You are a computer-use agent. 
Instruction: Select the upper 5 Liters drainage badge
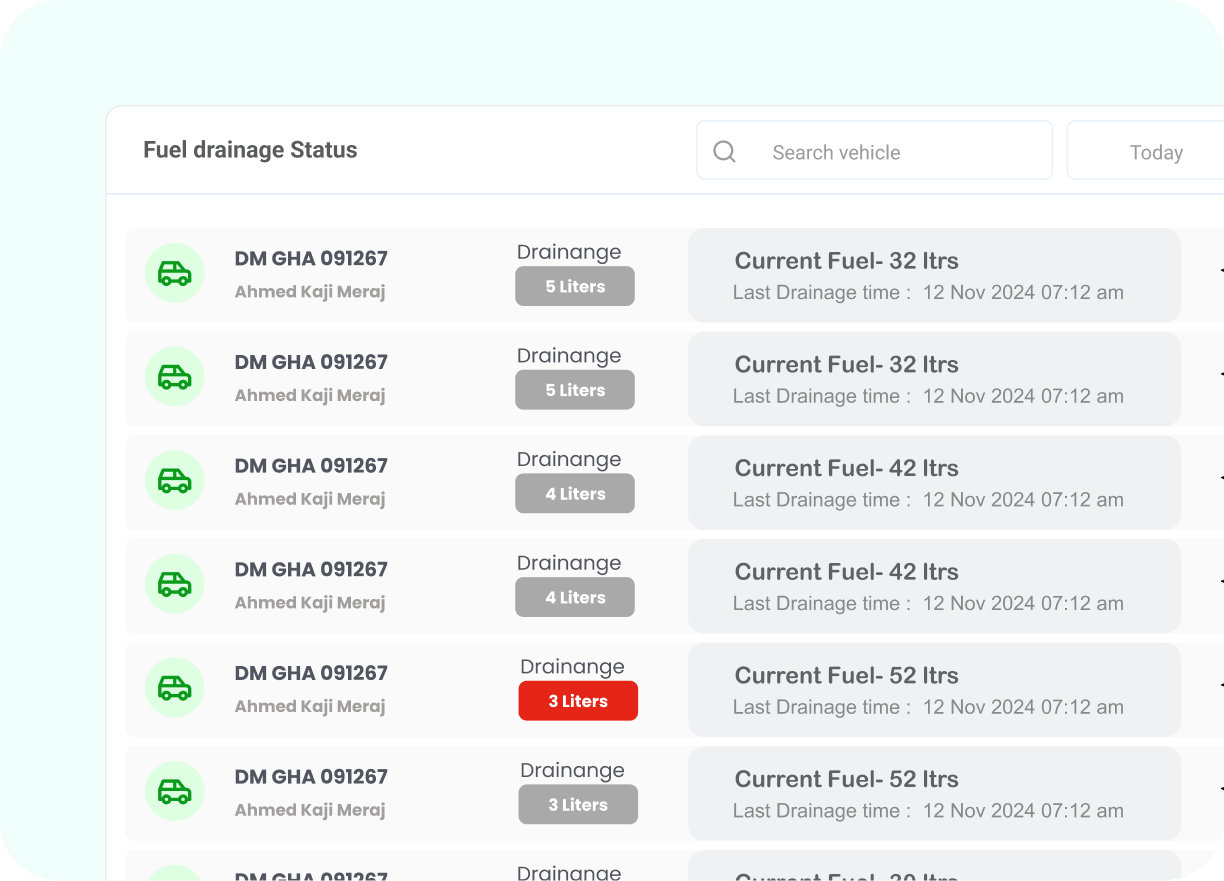(x=575, y=286)
